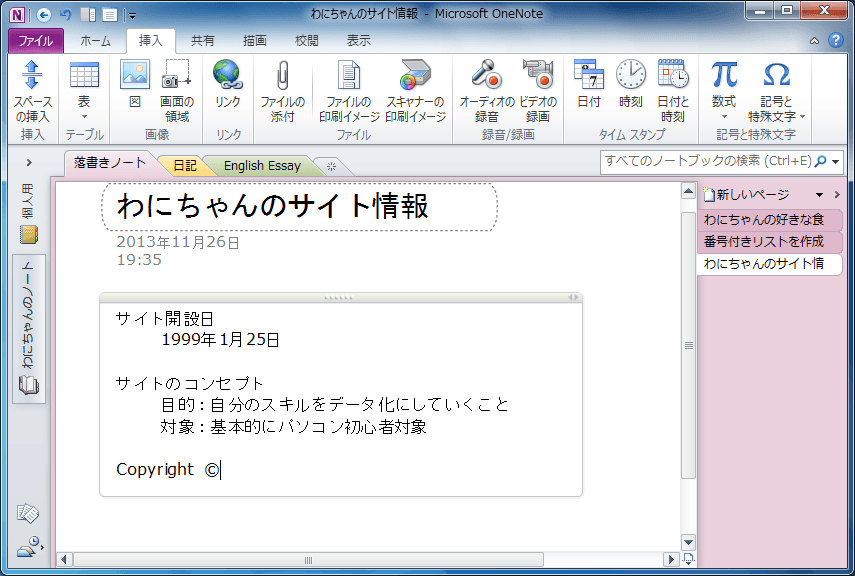Insert a hyperlink with the リンク globe icon
Screen dimensions: 855x576
[228, 85]
